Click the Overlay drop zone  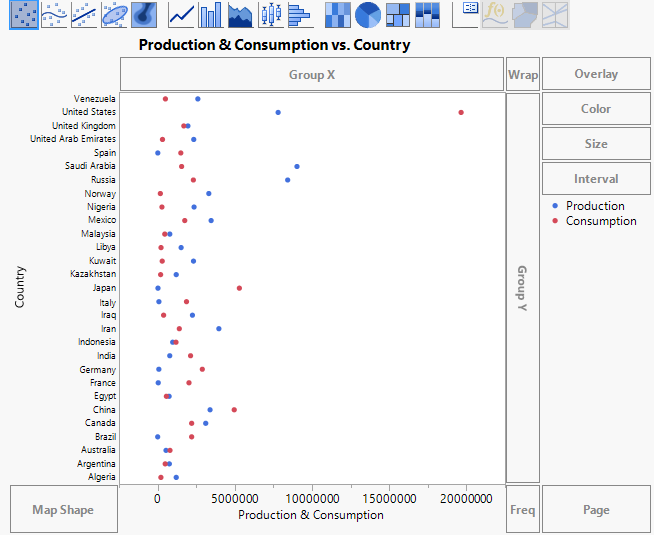(596, 74)
